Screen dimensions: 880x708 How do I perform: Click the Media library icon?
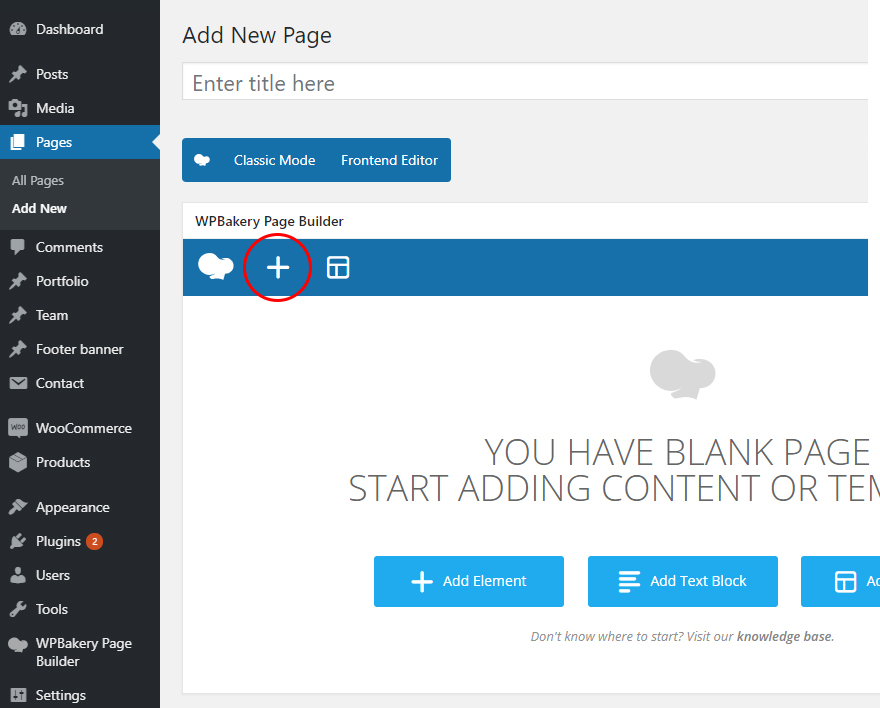click(x=18, y=108)
